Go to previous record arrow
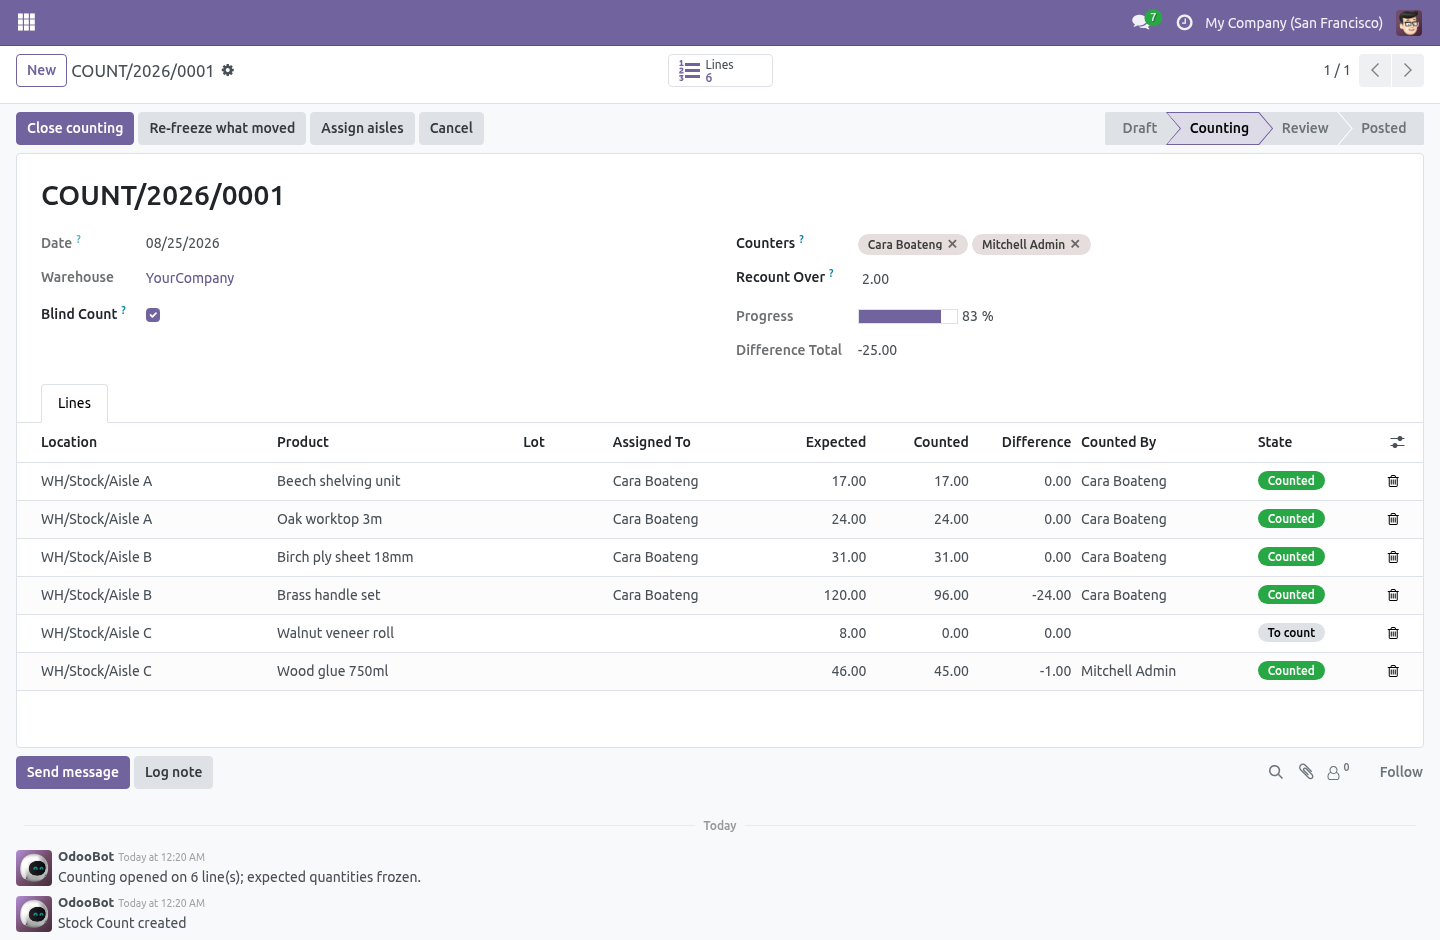 (1375, 70)
